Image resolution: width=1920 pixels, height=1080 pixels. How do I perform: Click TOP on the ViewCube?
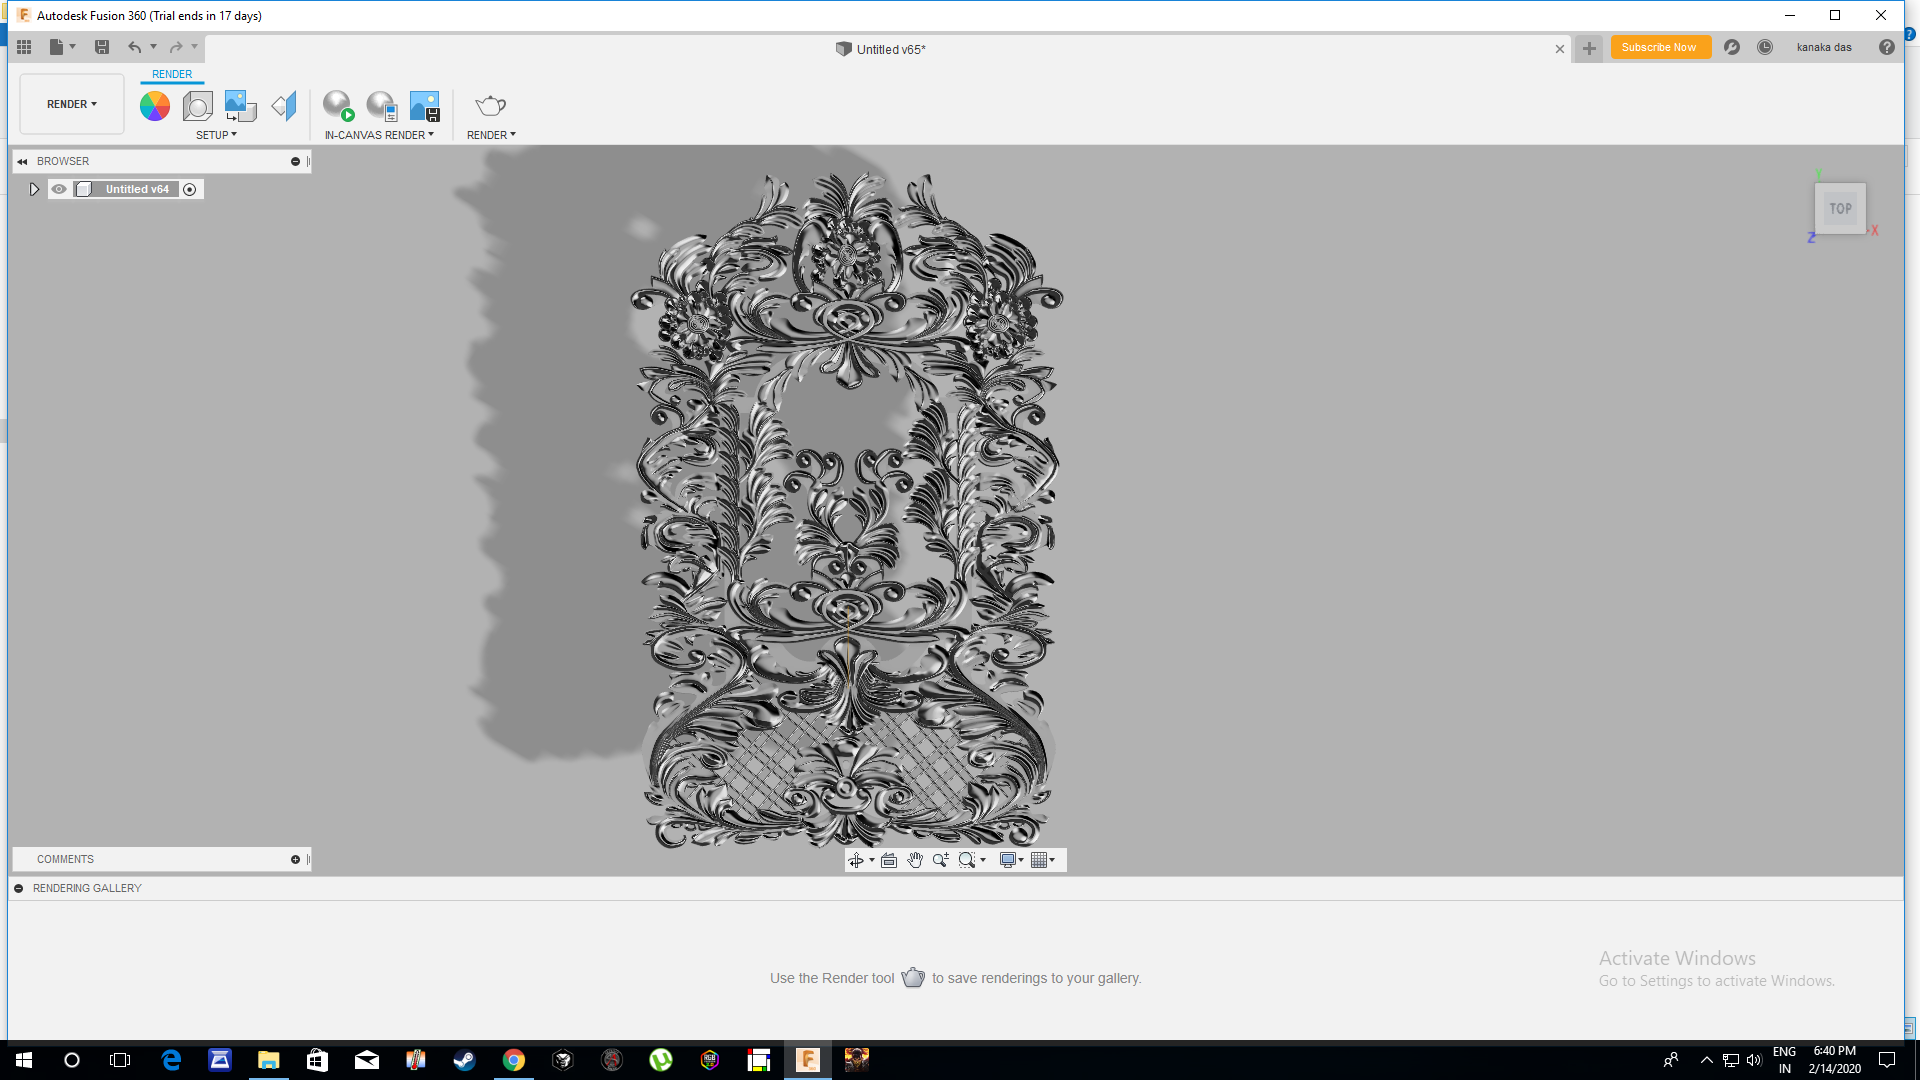pyautogui.click(x=1840, y=208)
